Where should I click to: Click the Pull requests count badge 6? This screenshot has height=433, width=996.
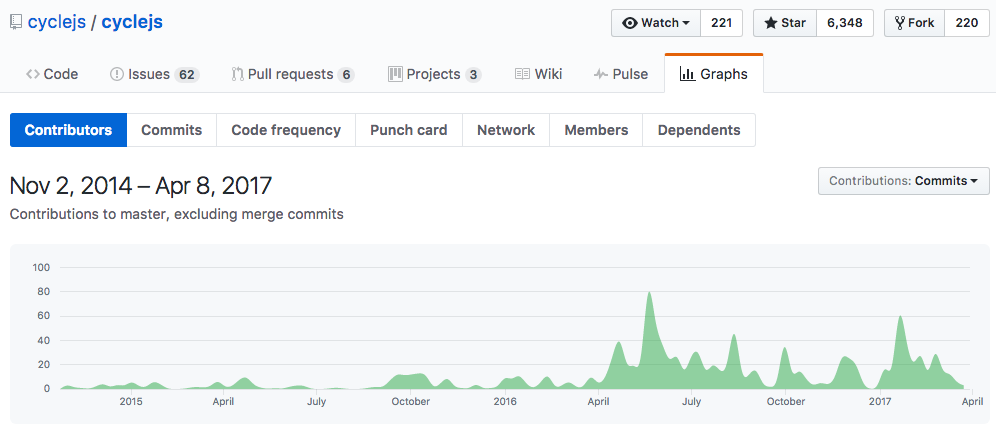coord(346,75)
